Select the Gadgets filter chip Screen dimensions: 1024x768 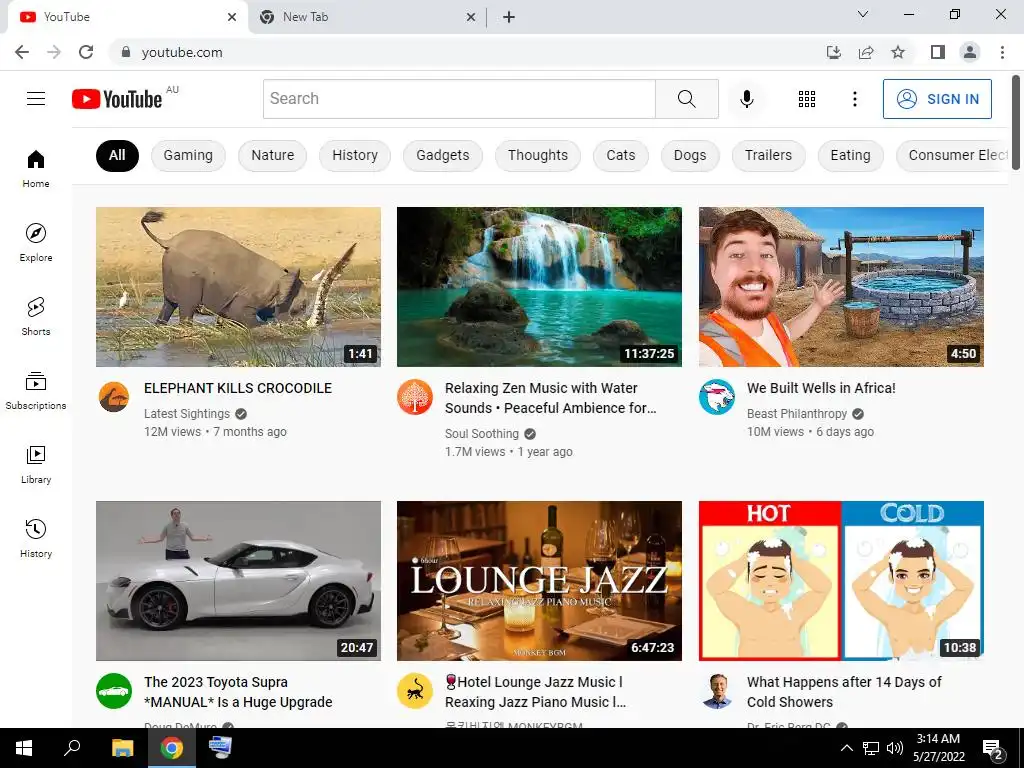point(443,155)
